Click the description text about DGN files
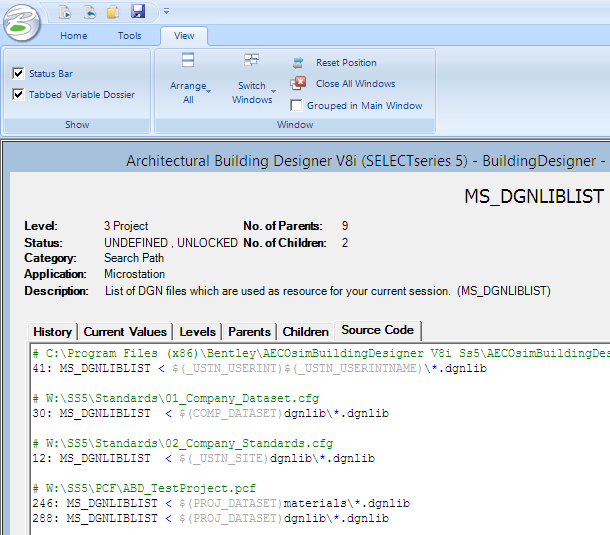Image resolution: width=610 pixels, height=535 pixels. tap(328, 291)
